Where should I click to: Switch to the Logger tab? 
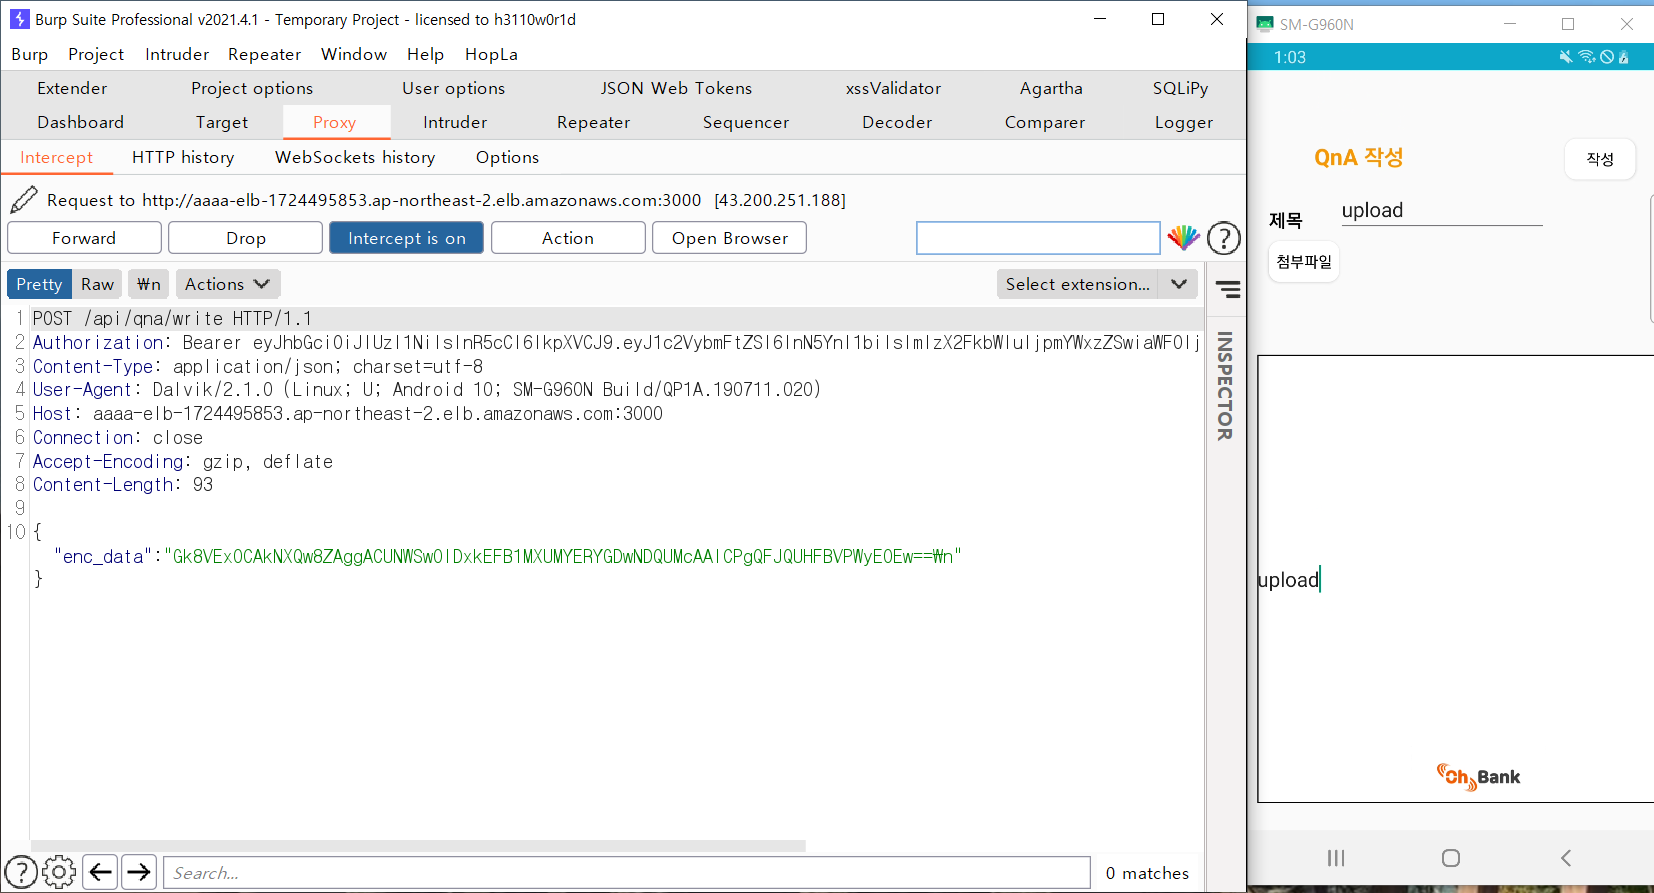1184,122
